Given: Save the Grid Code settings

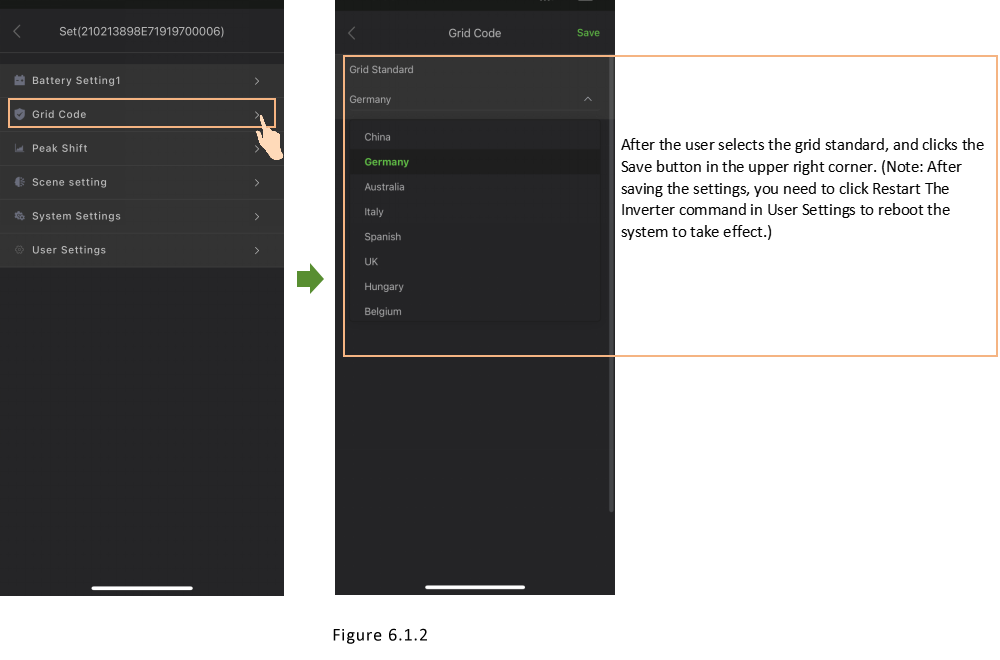Looking at the screenshot, I should pyautogui.click(x=588, y=33).
